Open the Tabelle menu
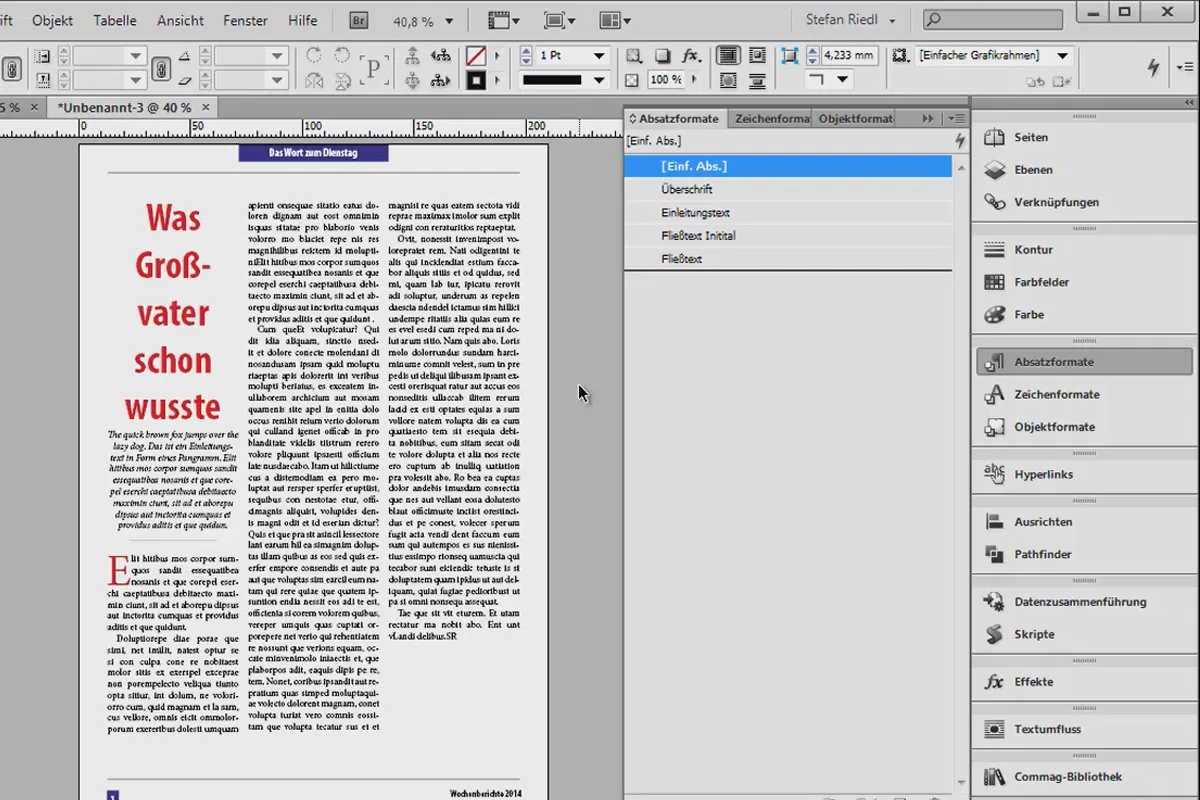Screen dimensions: 1200x800 (115, 20)
